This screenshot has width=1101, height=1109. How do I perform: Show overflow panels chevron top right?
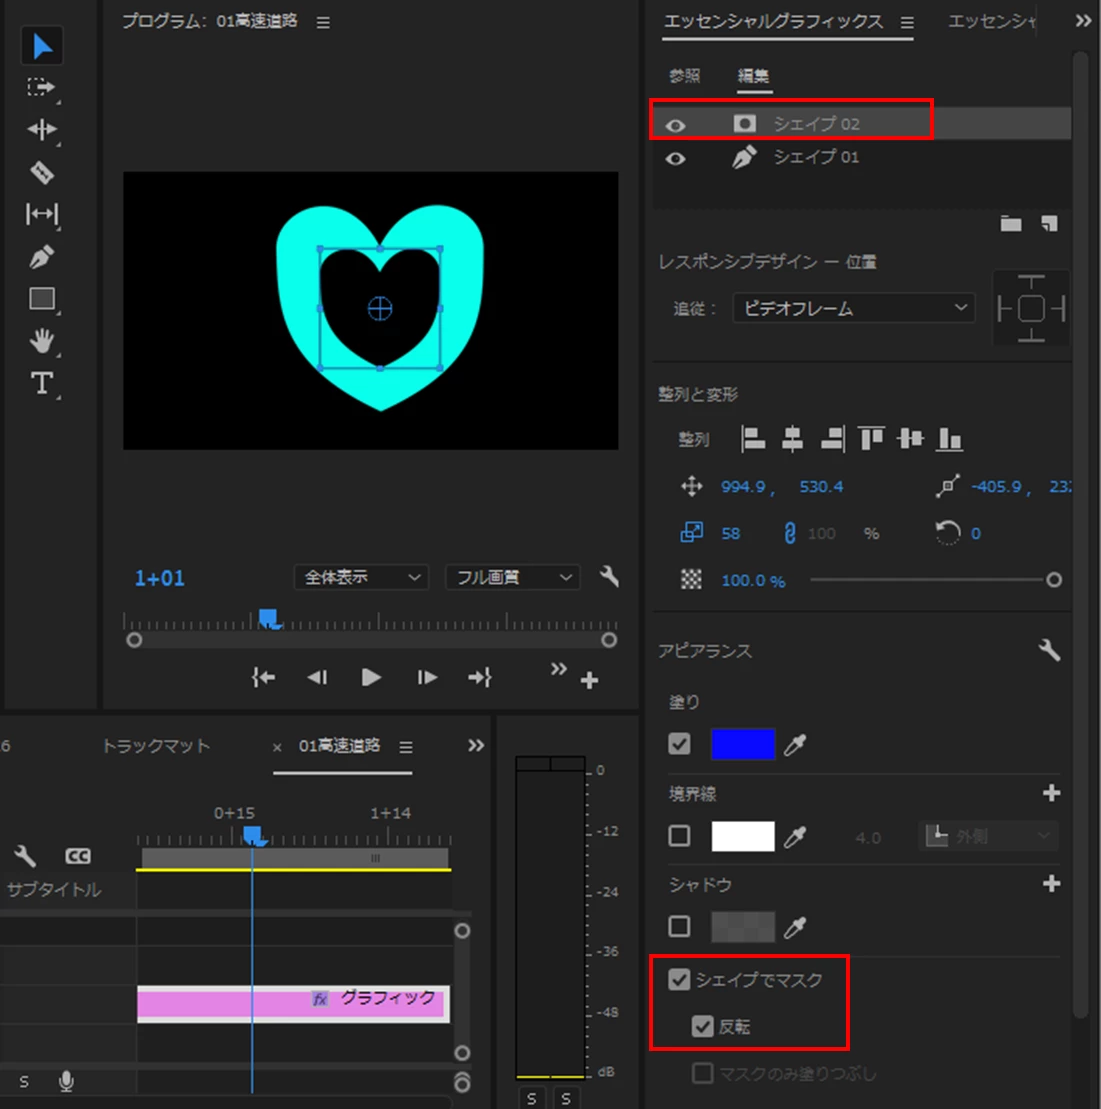[1083, 21]
